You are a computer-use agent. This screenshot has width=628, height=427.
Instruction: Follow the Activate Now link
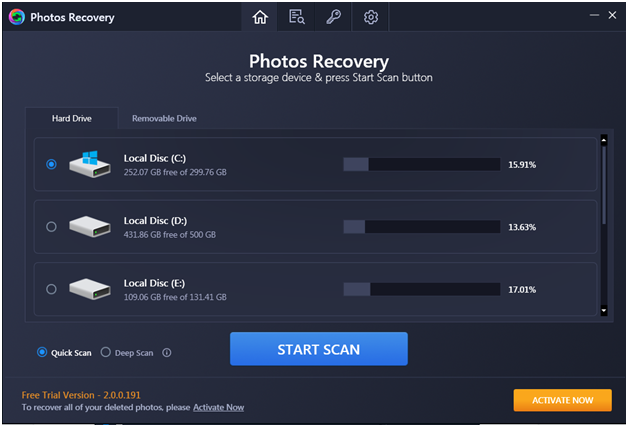(218, 407)
